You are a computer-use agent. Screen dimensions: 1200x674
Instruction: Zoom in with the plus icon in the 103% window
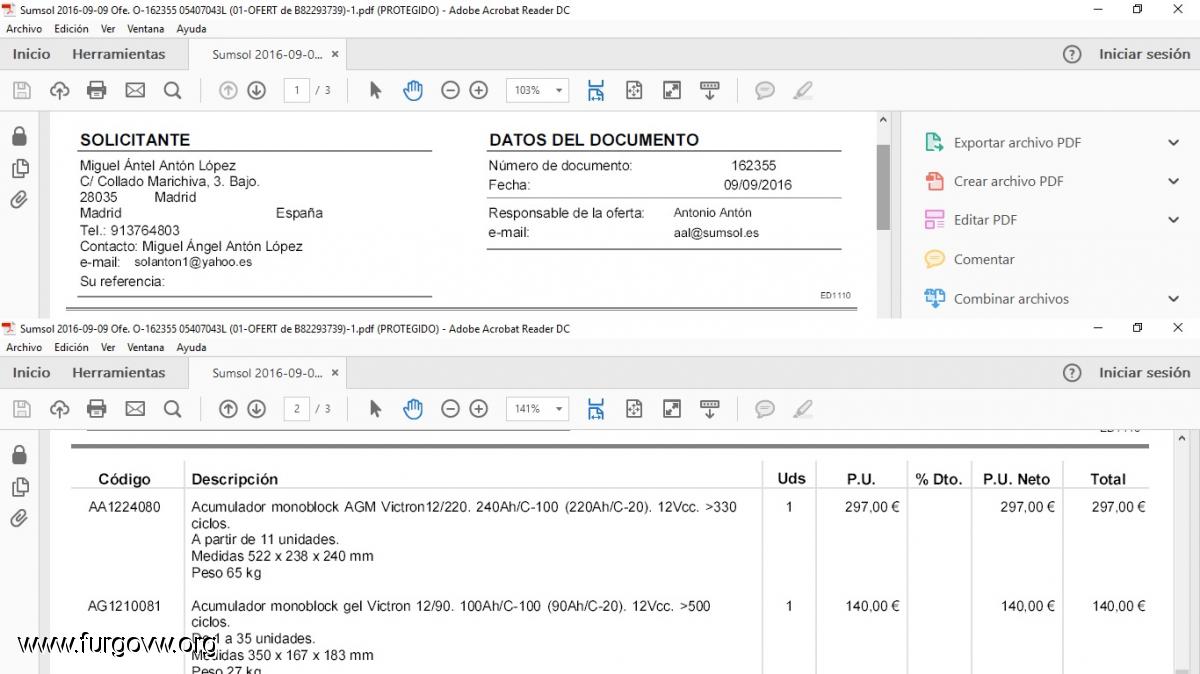point(479,91)
